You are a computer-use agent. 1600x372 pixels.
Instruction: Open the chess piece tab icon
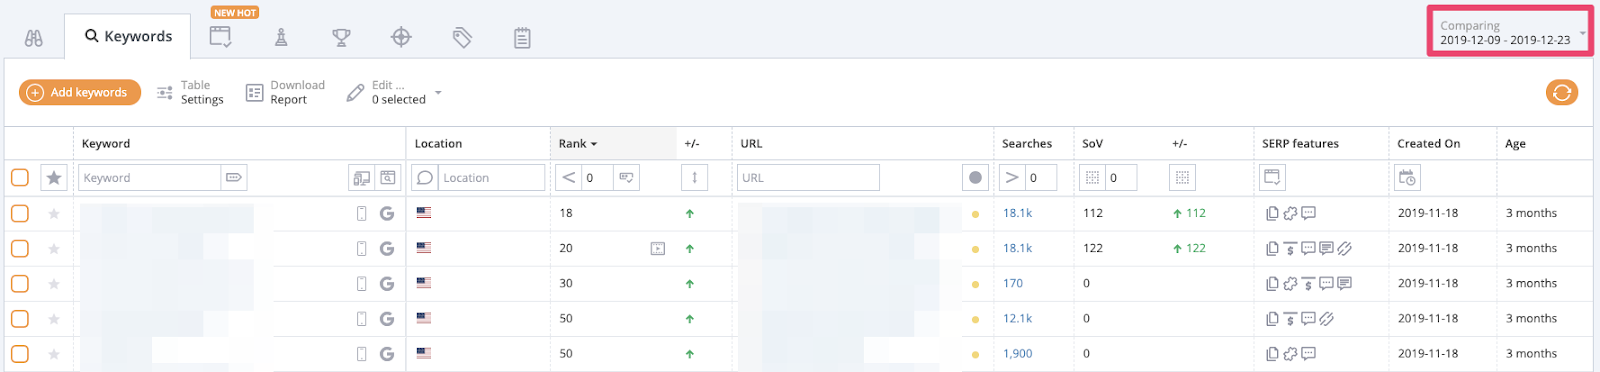pyautogui.click(x=281, y=37)
